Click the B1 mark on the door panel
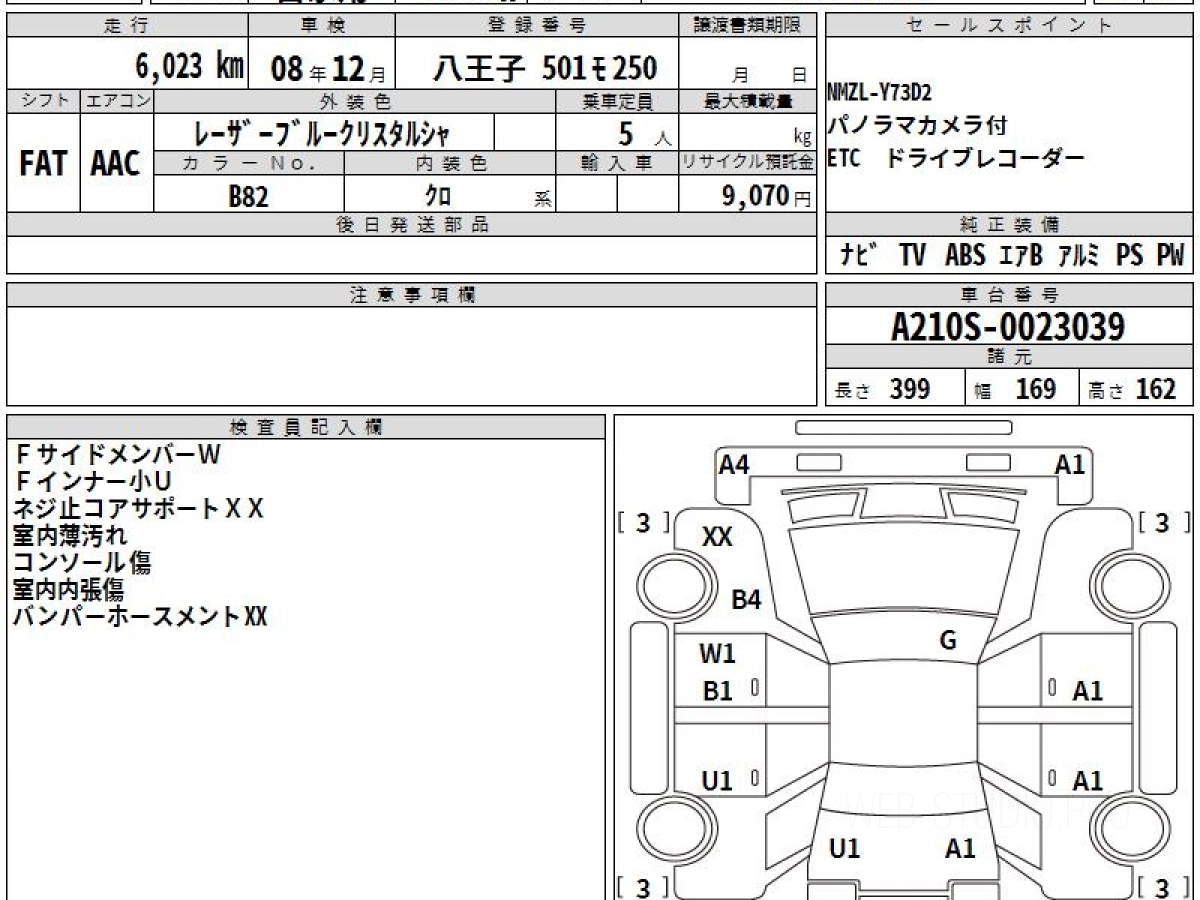The image size is (1200, 900). point(717,691)
